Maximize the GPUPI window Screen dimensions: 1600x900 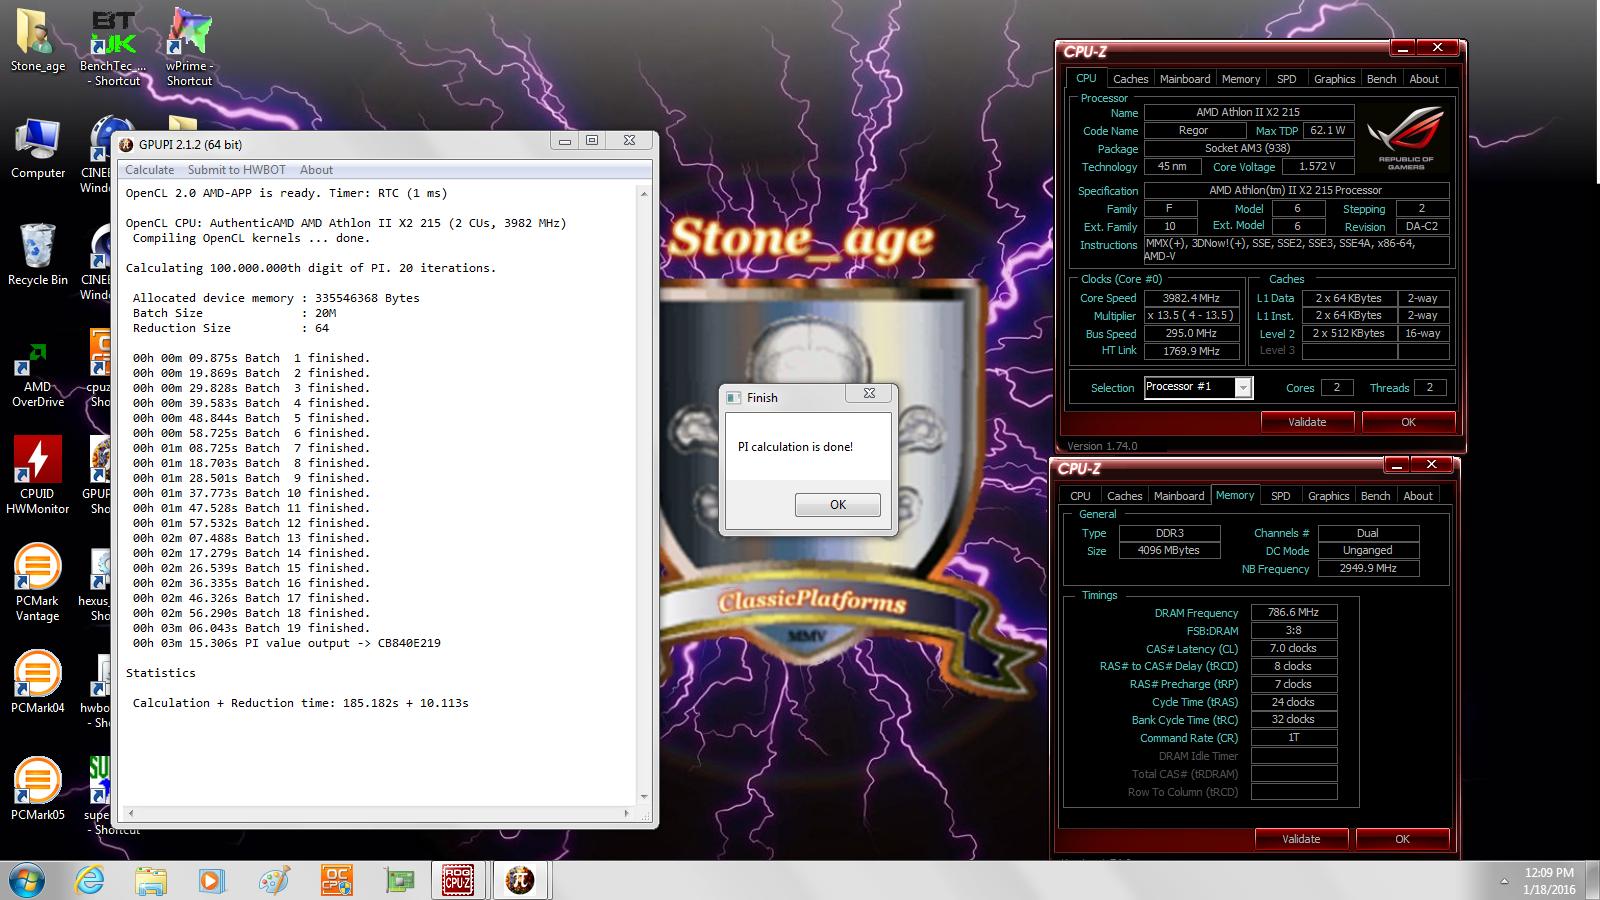(x=591, y=141)
